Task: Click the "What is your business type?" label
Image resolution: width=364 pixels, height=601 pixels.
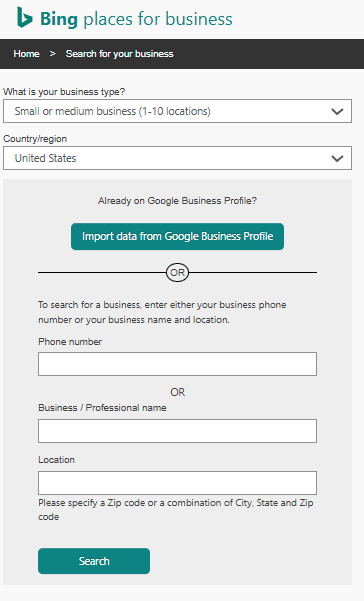Action: [x=64, y=92]
